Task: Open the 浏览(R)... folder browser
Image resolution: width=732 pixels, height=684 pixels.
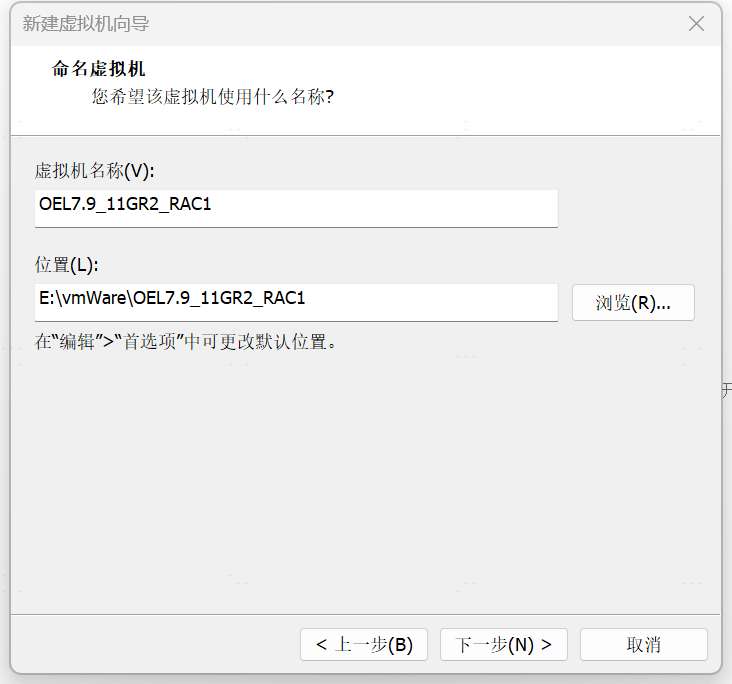Action: coord(632,303)
